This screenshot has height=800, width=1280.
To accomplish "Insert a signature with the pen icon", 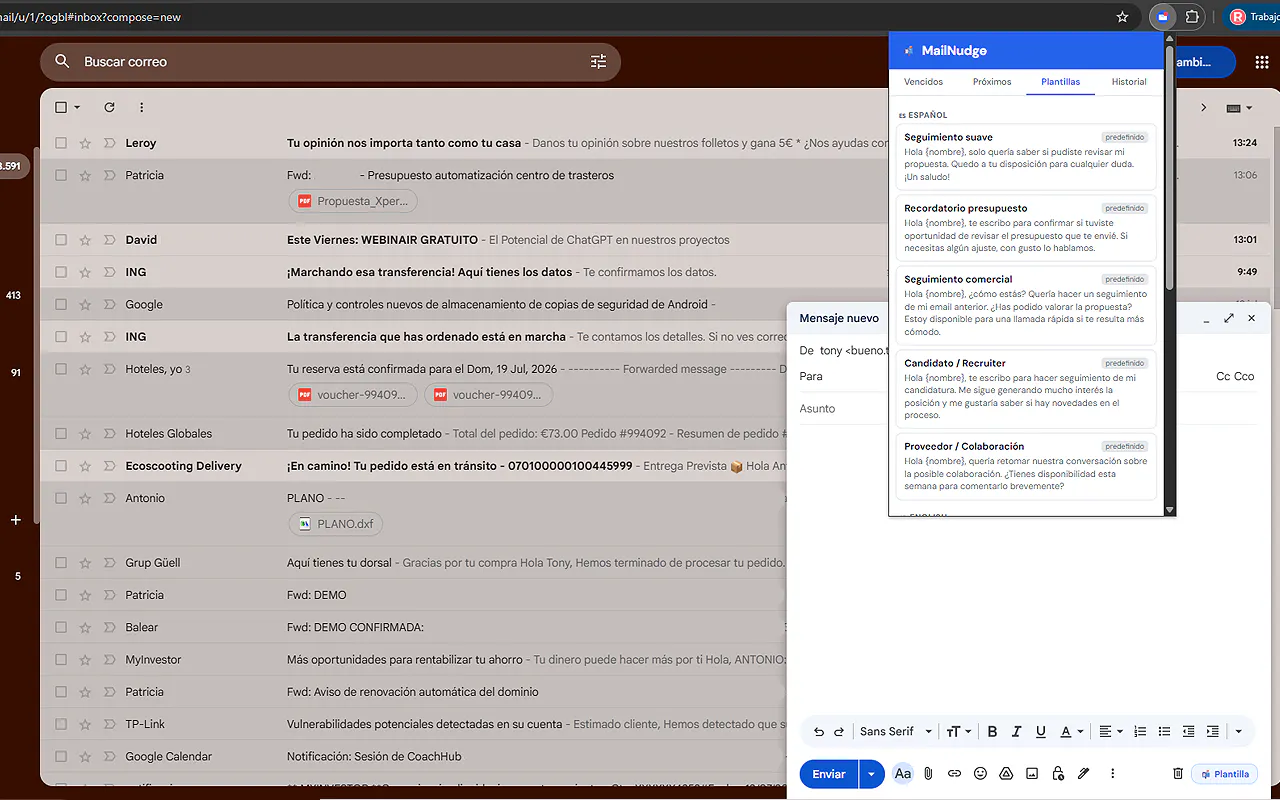I will pyautogui.click(x=1084, y=774).
